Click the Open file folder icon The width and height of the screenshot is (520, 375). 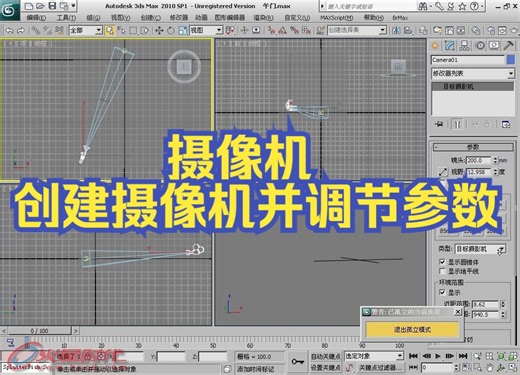(x=40, y=6)
